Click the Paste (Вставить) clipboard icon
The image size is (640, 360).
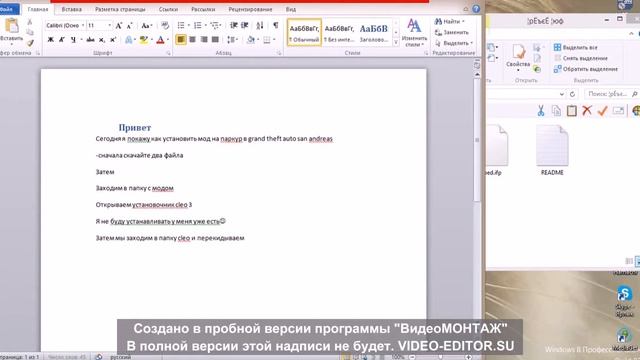click(x=11, y=26)
